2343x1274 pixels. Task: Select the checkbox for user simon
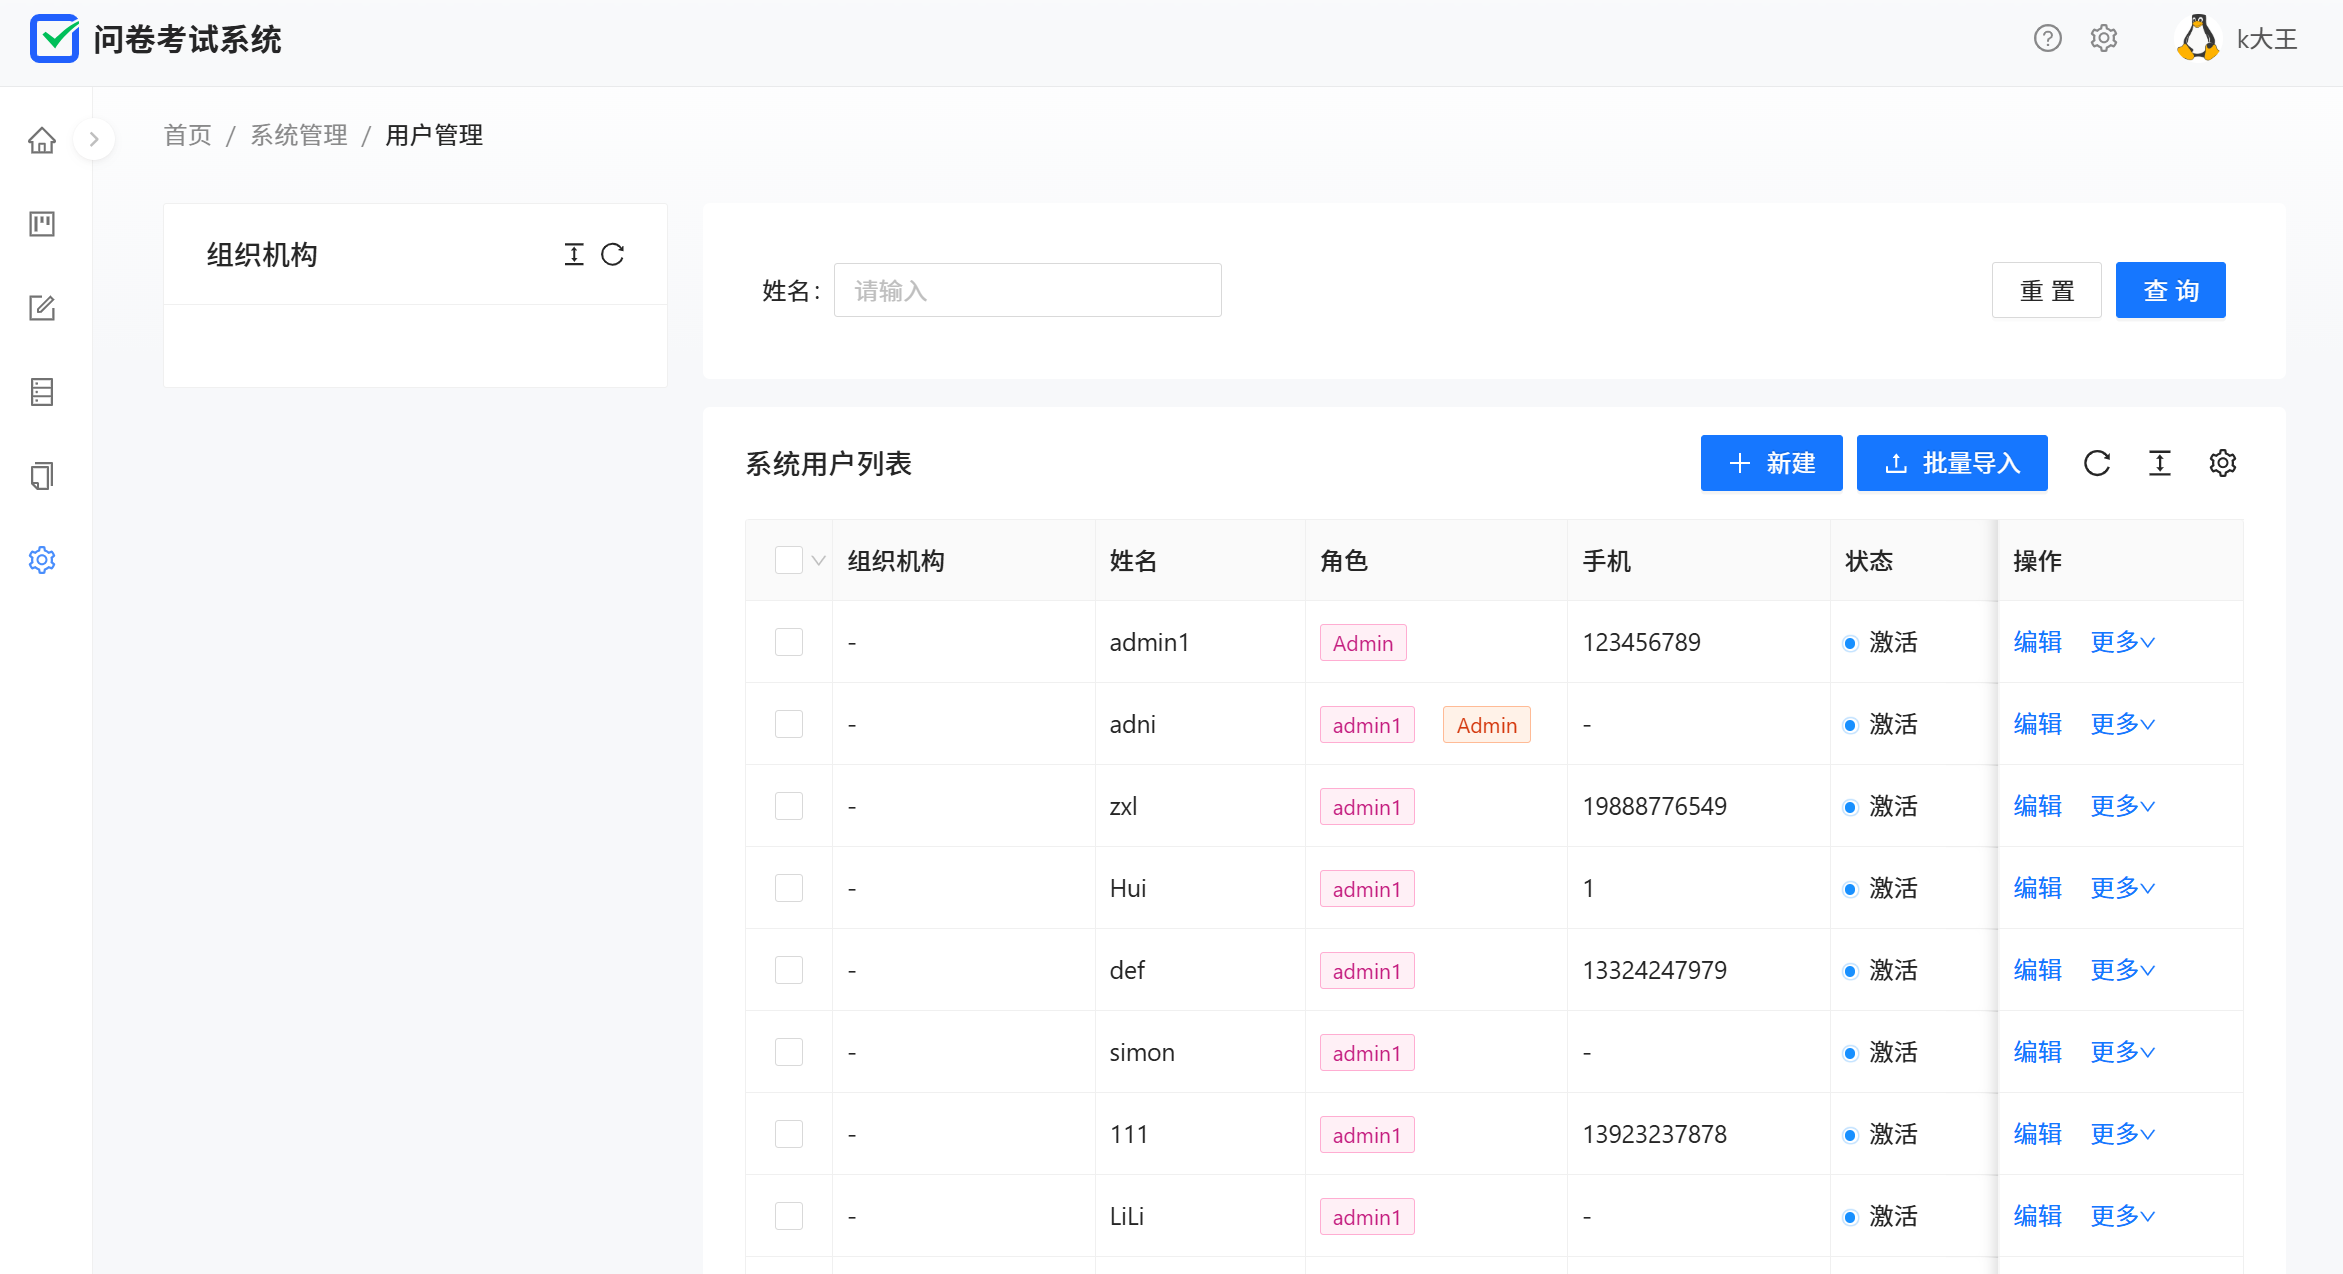tap(789, 1052)
